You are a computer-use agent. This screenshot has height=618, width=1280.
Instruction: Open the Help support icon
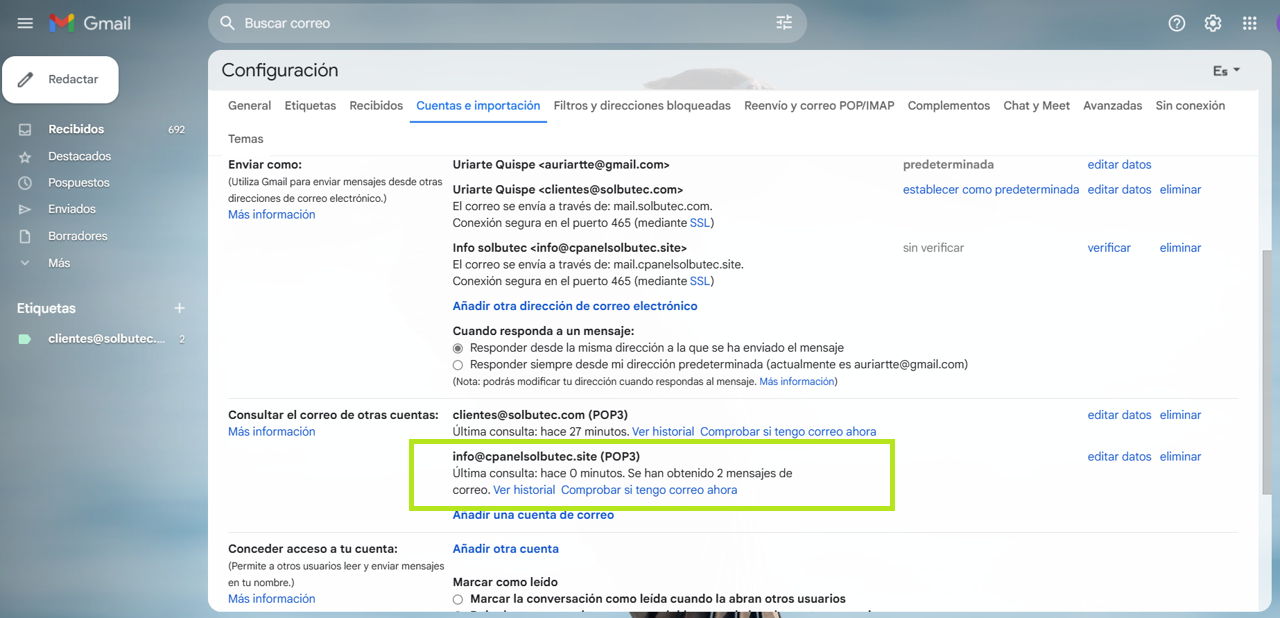coord(1177,23)
